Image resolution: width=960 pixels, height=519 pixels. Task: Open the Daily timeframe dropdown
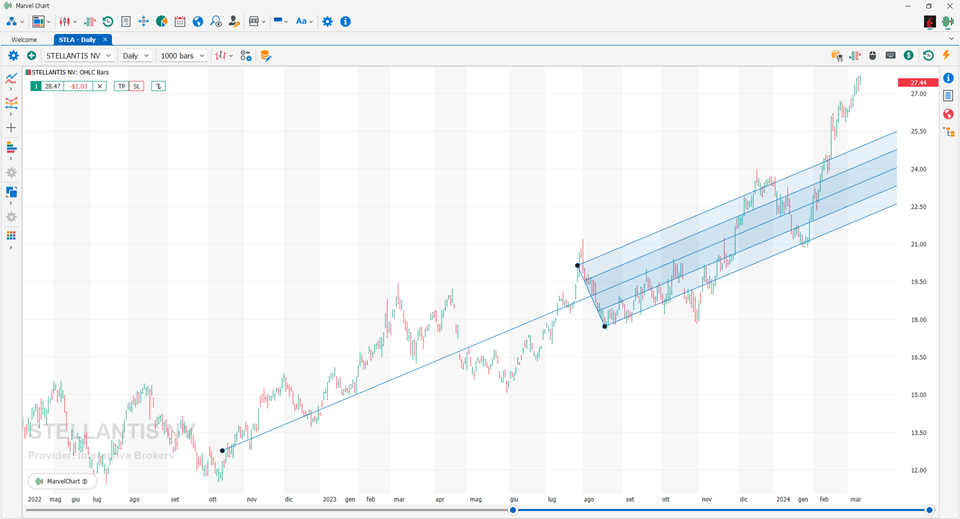[135, 56]
